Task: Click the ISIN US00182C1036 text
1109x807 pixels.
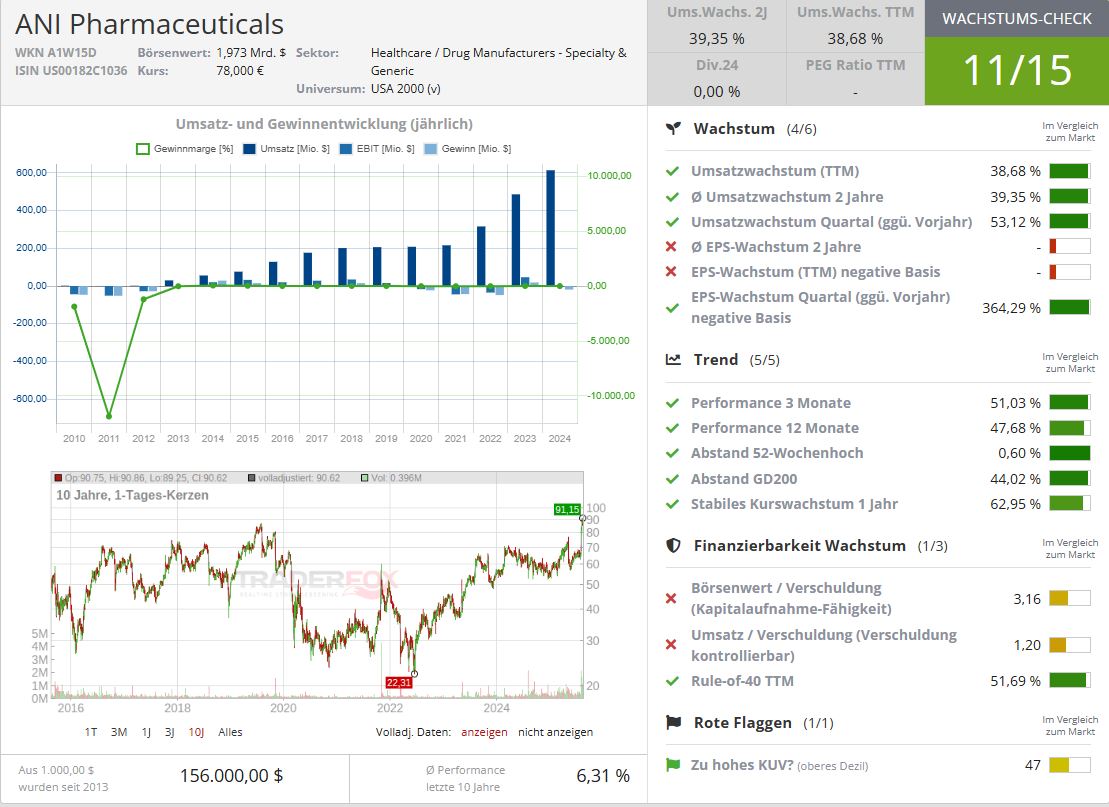Action: (x=71, y=71)
